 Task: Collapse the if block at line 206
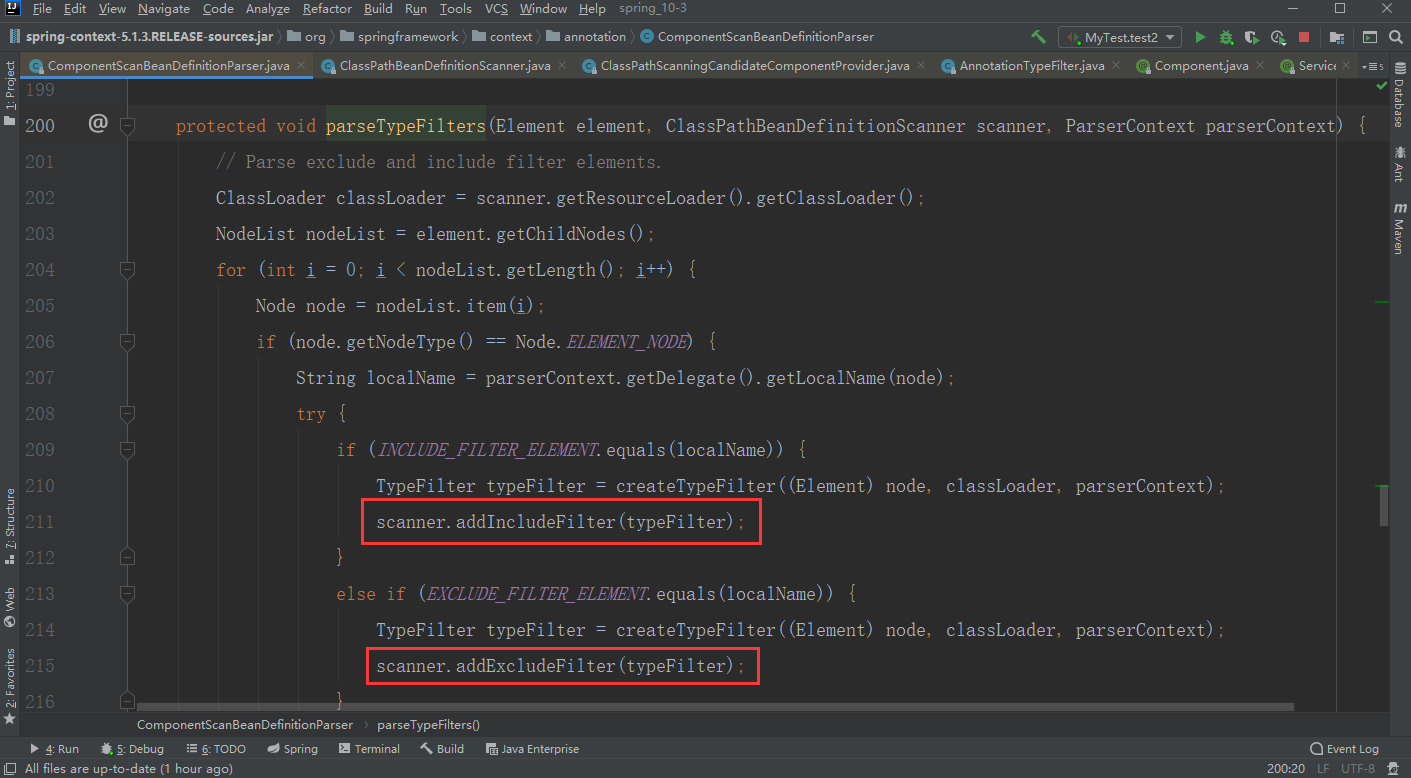127,341
